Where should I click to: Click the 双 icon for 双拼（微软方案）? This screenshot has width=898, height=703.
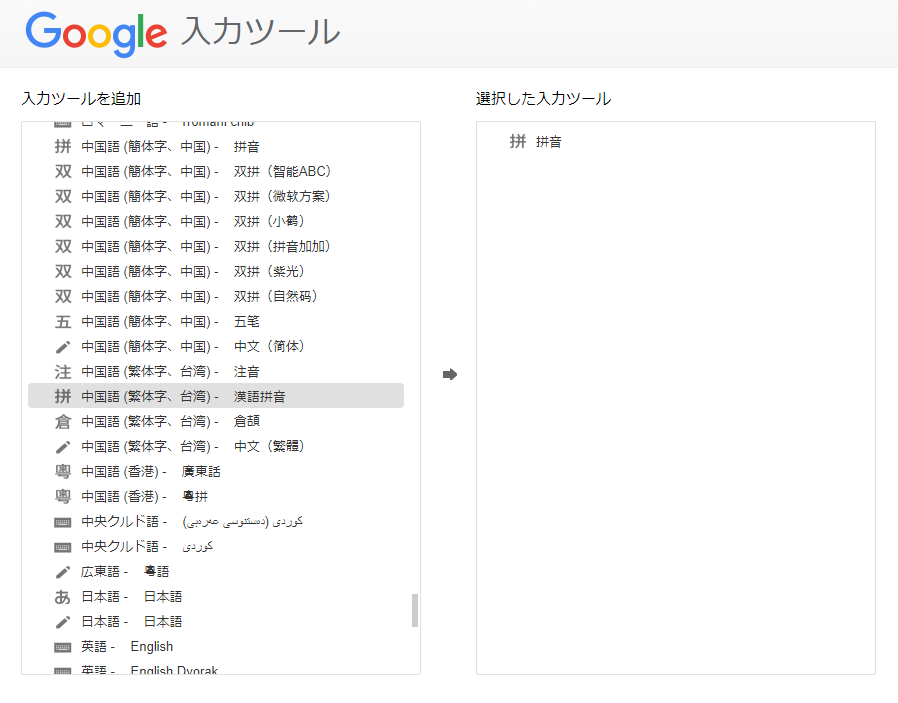[63, 197]
